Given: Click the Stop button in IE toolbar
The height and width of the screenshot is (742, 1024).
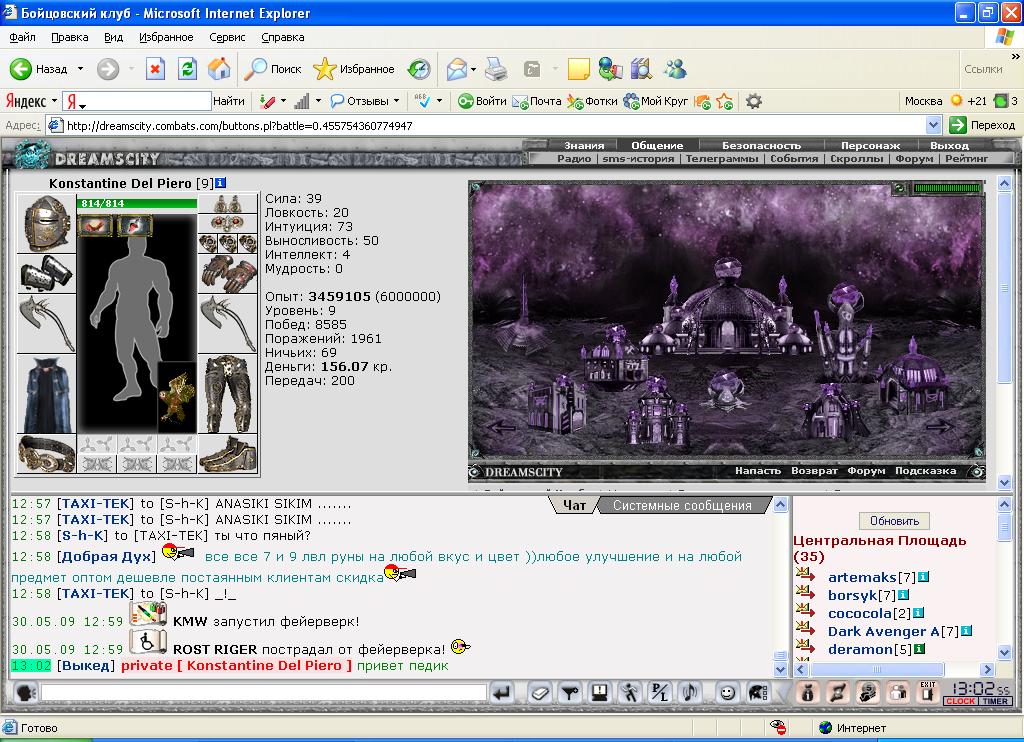Looking at the screenshot, I should (x=155, y=69).
